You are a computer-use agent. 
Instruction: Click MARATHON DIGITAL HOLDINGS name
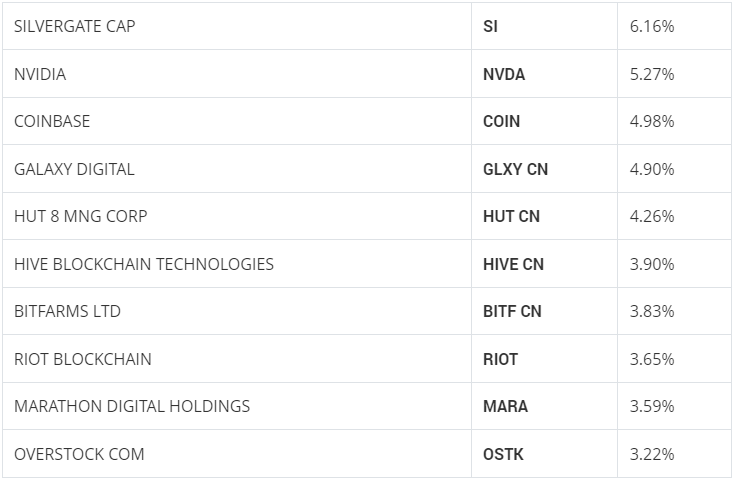[132, 406]
